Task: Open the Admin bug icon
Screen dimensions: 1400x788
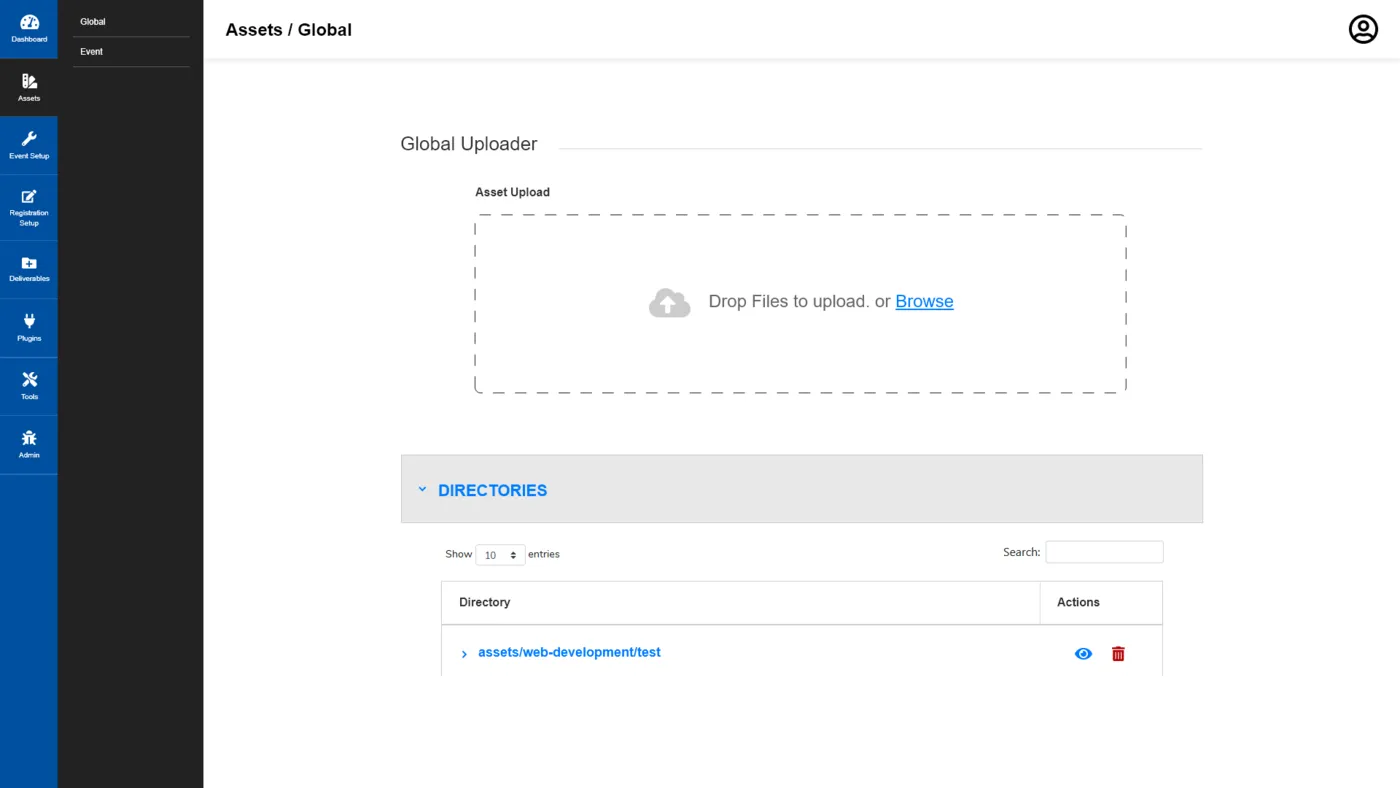Action: [29, 438]
